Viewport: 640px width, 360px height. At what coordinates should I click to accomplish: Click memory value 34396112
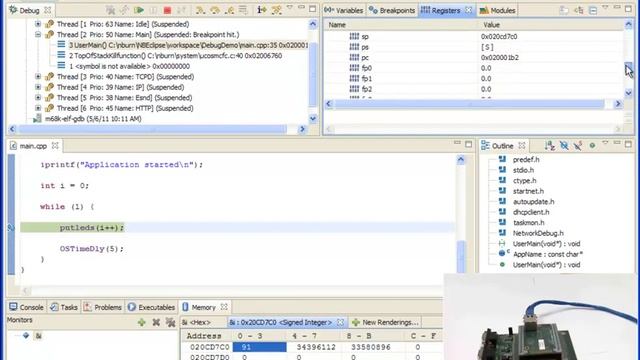tap(316, 347)
